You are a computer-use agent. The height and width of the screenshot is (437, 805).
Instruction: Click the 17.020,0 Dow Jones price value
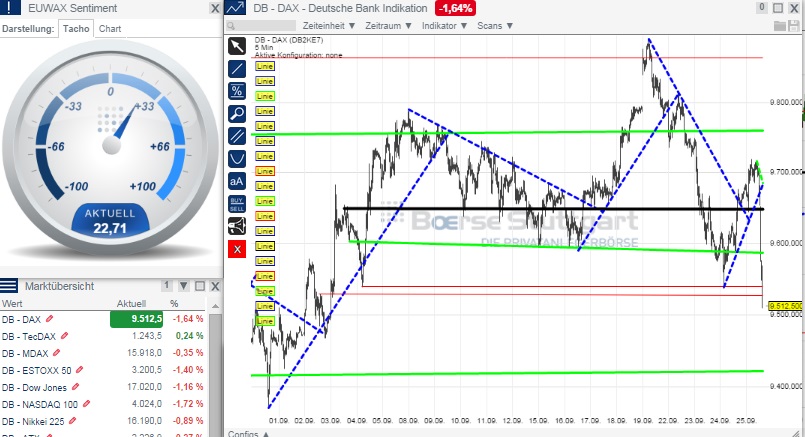[x=144, y=387]
